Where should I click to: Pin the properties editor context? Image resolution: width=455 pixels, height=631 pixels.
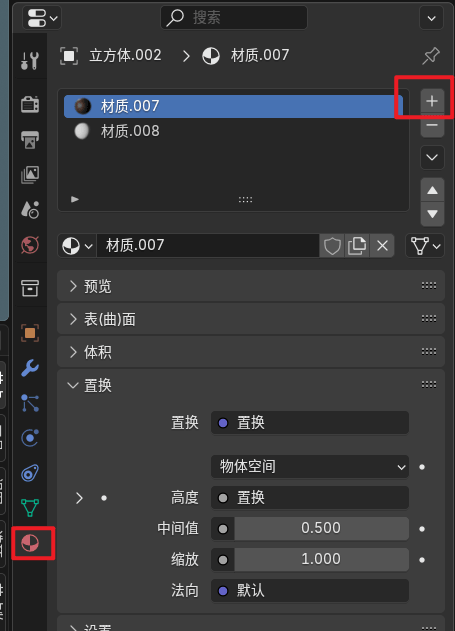point(431,56)
